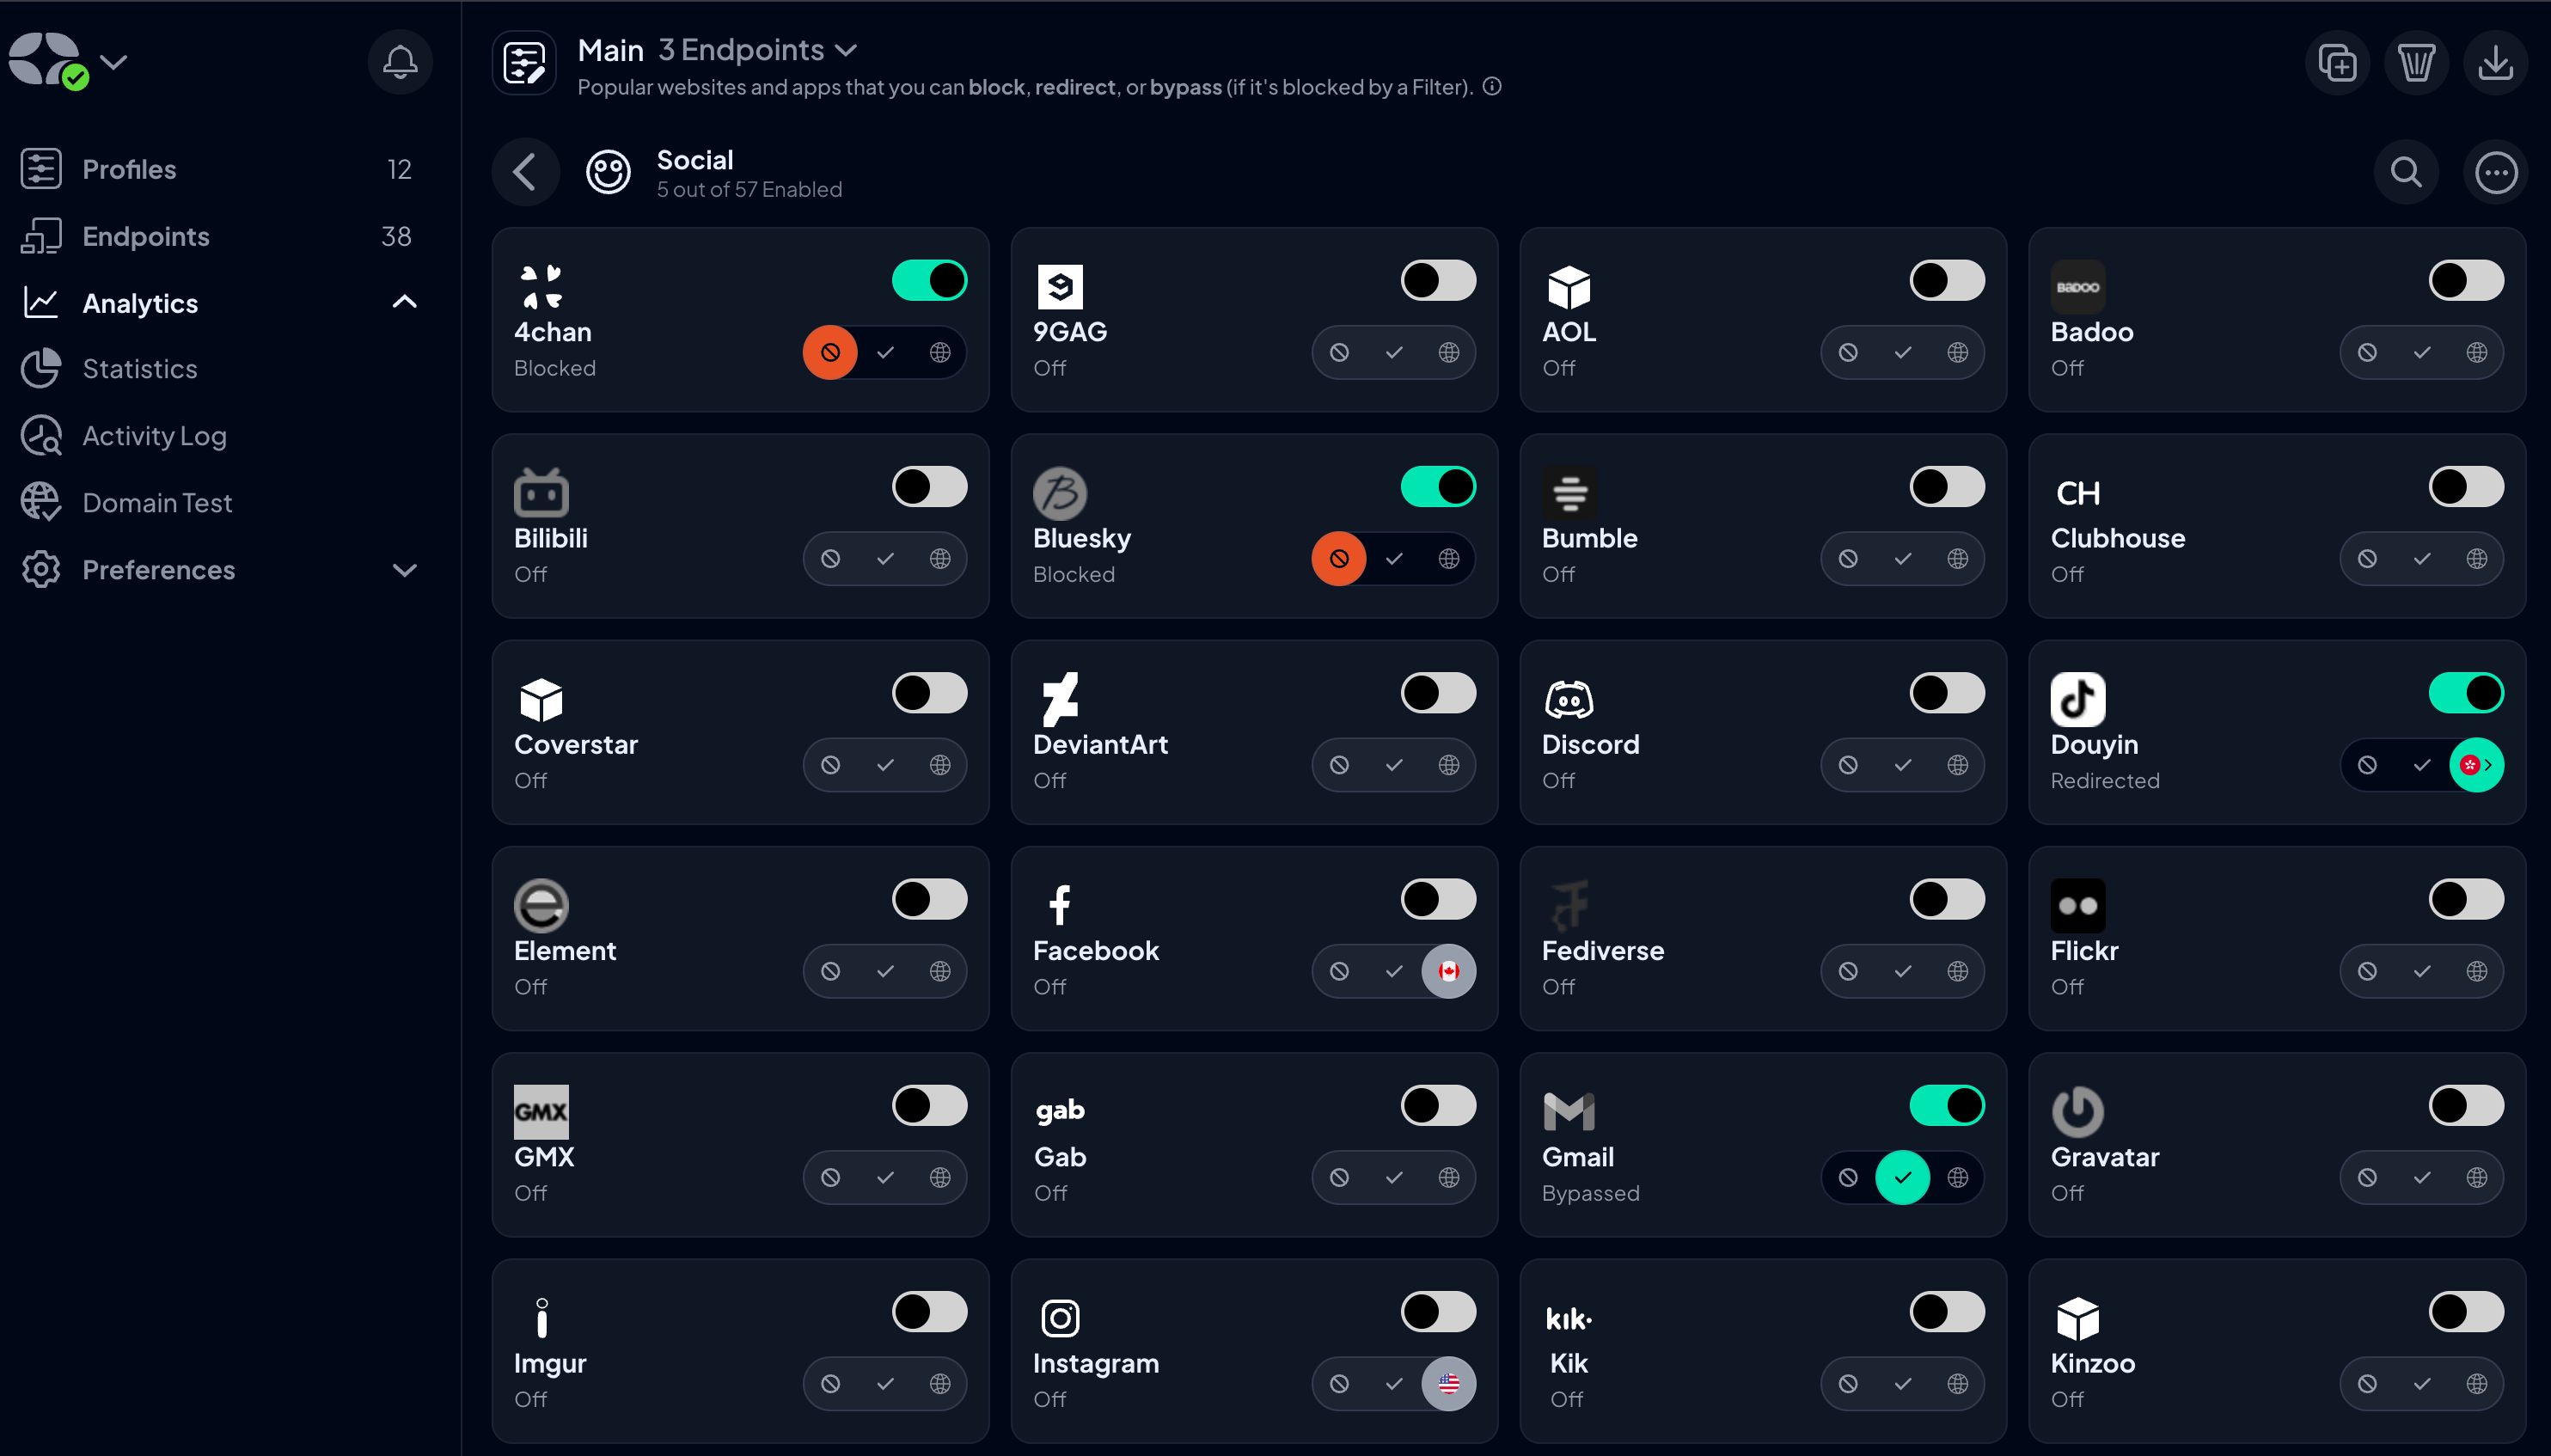Click the bypass checkmark for 9GAG
The height and width of the screenshot is (1456, 2551).
point(1393,352)
